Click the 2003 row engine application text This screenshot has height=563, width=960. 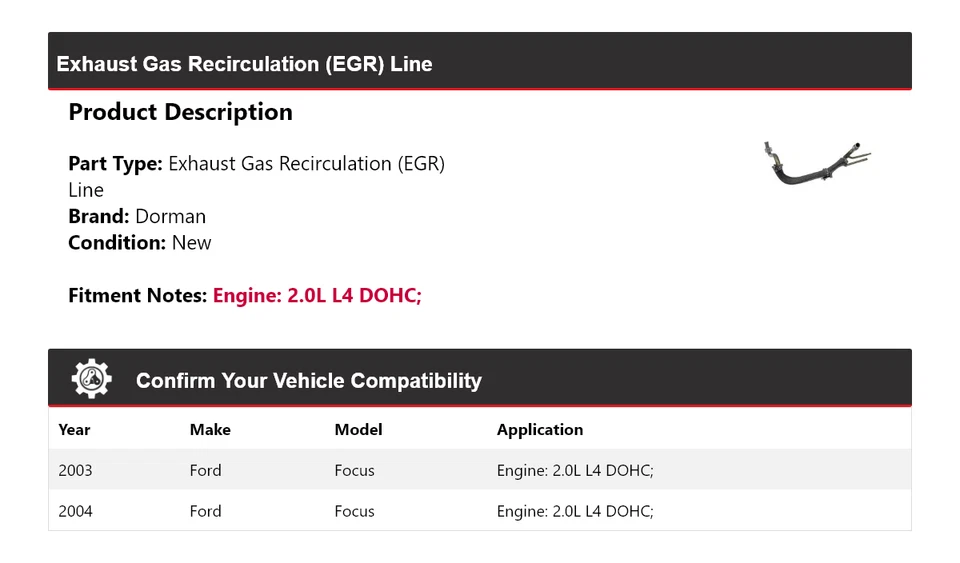(x=574, y=470)
